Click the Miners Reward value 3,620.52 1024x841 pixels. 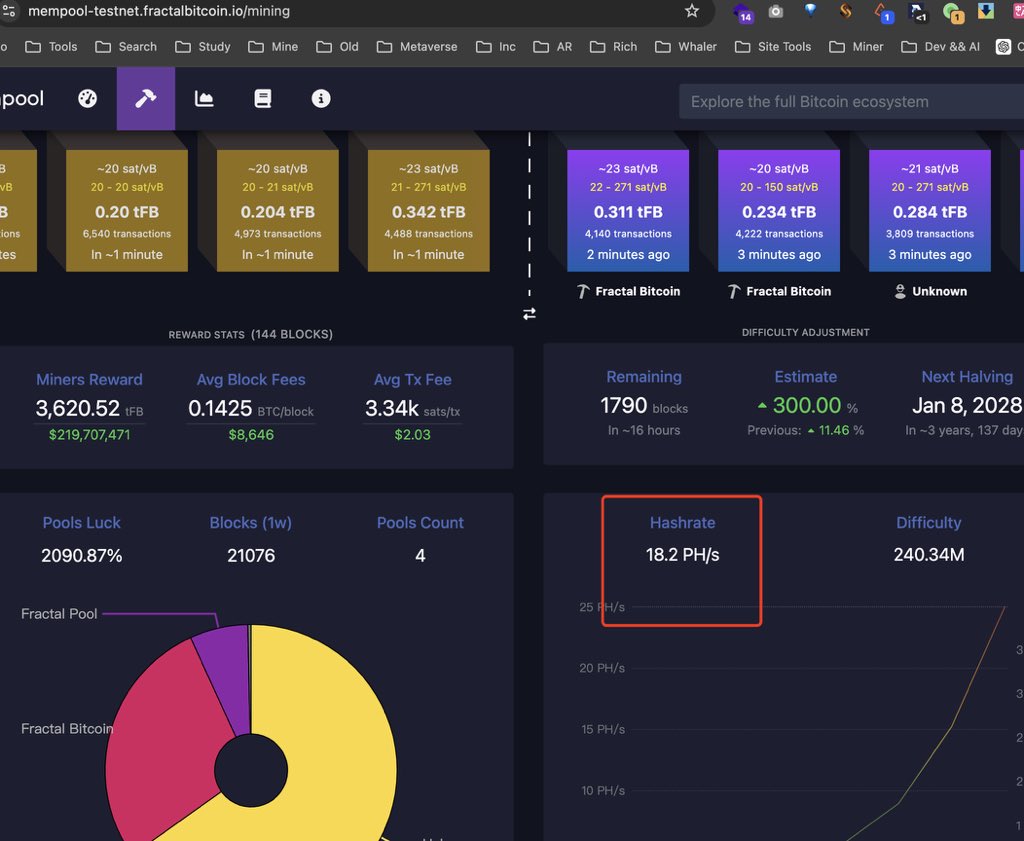pyautogui.click(x=78, y=408)
